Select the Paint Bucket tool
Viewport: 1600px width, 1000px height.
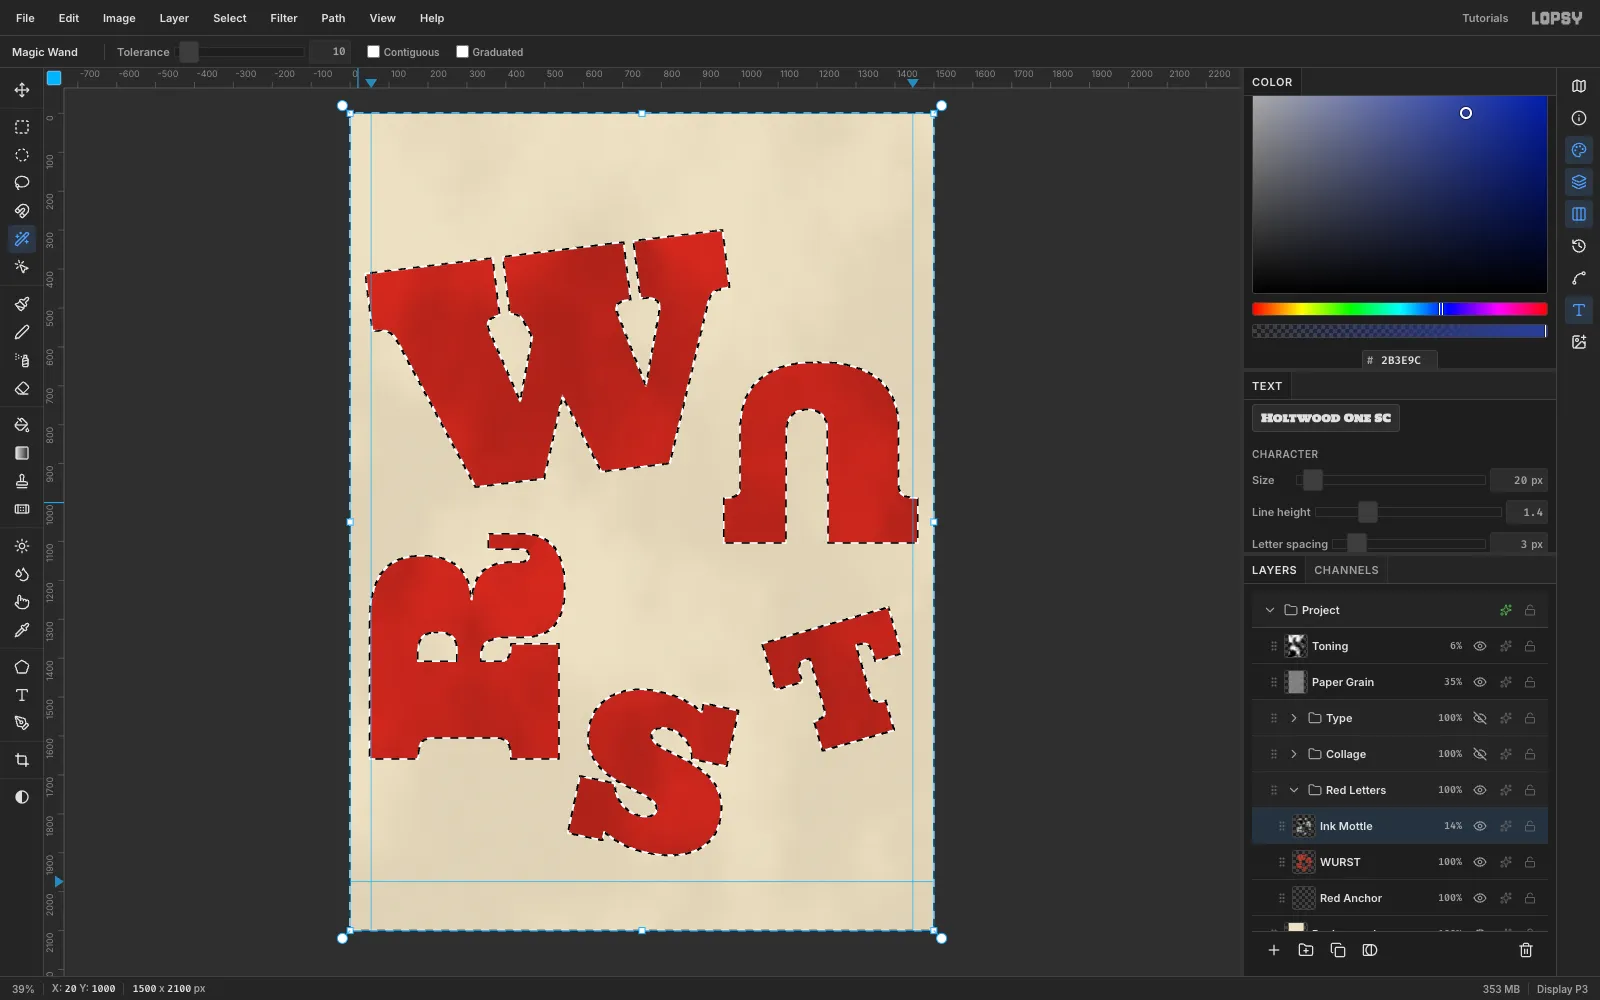click(22, 425)
